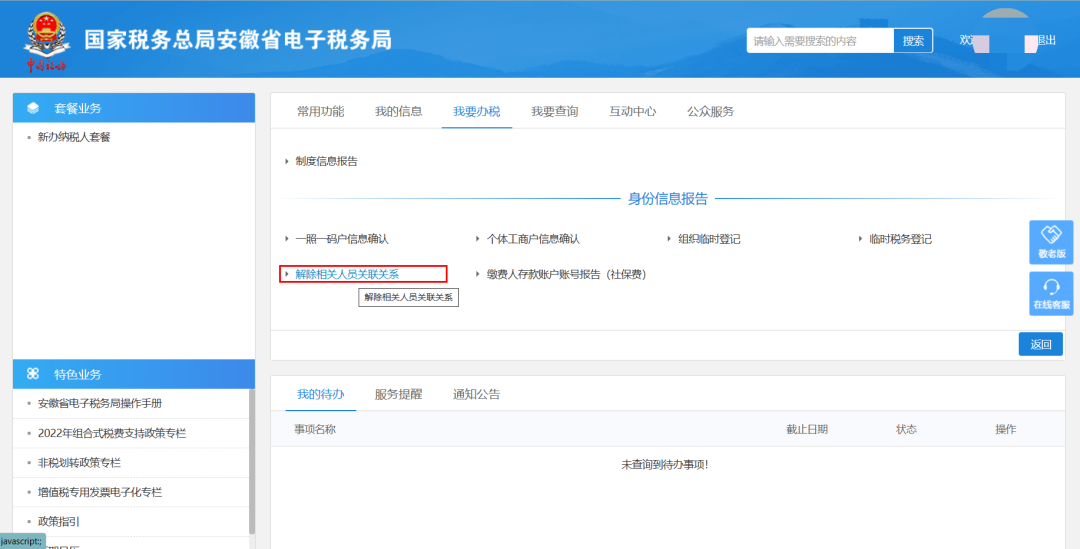Open the 我的信息 tab
The width and height of the screenshot is (1080, 549).
point(398,111)
